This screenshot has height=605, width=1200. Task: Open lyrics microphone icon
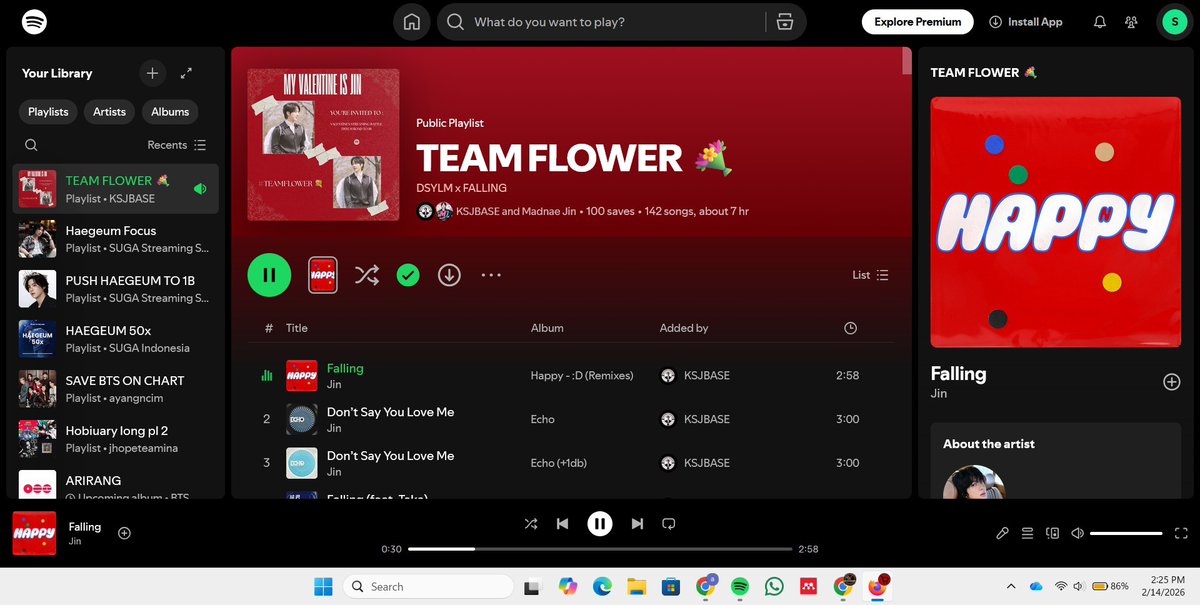coord(1003,533)
